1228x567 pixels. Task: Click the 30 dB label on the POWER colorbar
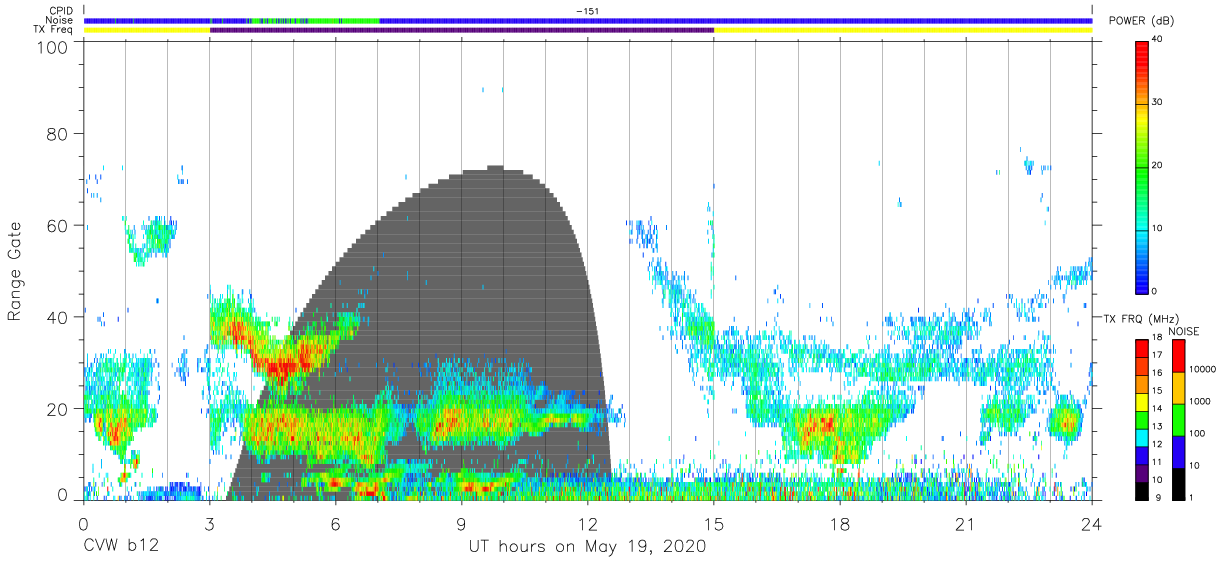(x=1157, y=102)
